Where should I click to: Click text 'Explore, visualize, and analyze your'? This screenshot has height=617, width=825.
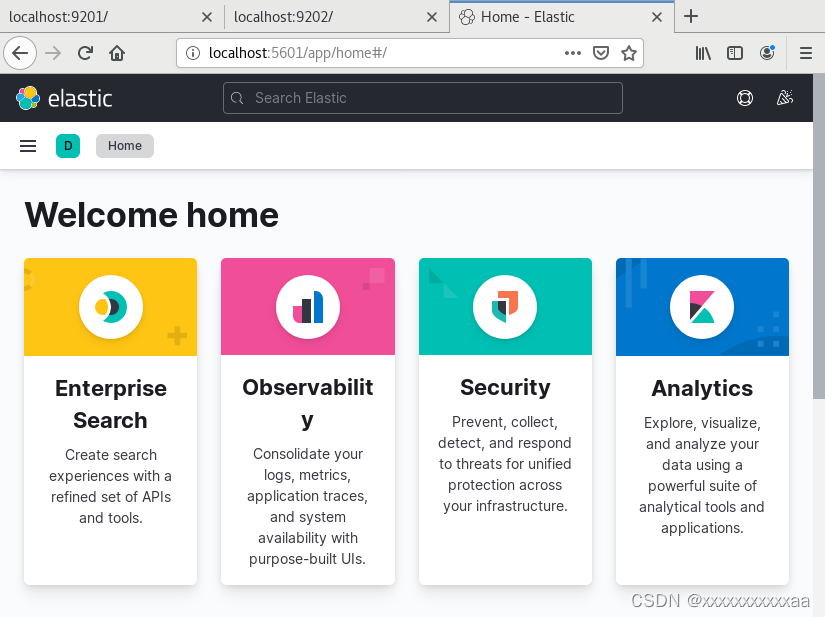coord(702,433)
